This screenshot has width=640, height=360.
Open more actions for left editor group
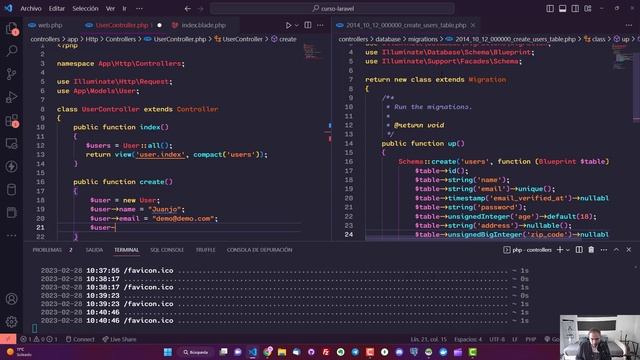[x=320, y=25]
